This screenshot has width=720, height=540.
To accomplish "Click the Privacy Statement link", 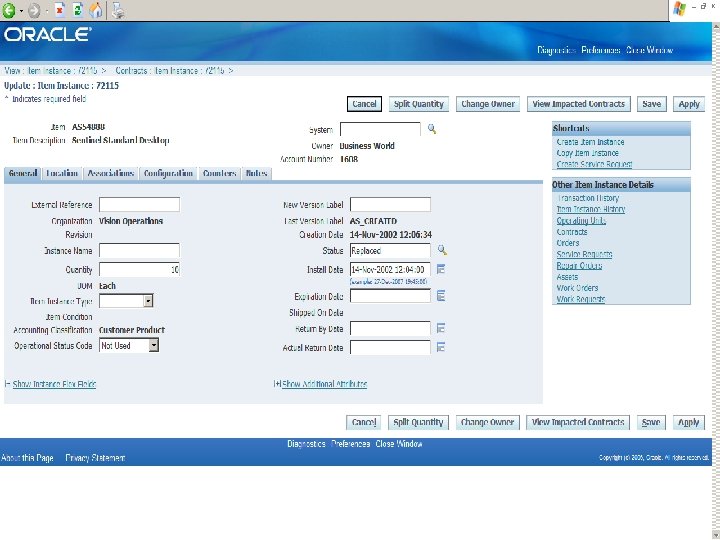I will pyautogui.click(x=95, y=458).
